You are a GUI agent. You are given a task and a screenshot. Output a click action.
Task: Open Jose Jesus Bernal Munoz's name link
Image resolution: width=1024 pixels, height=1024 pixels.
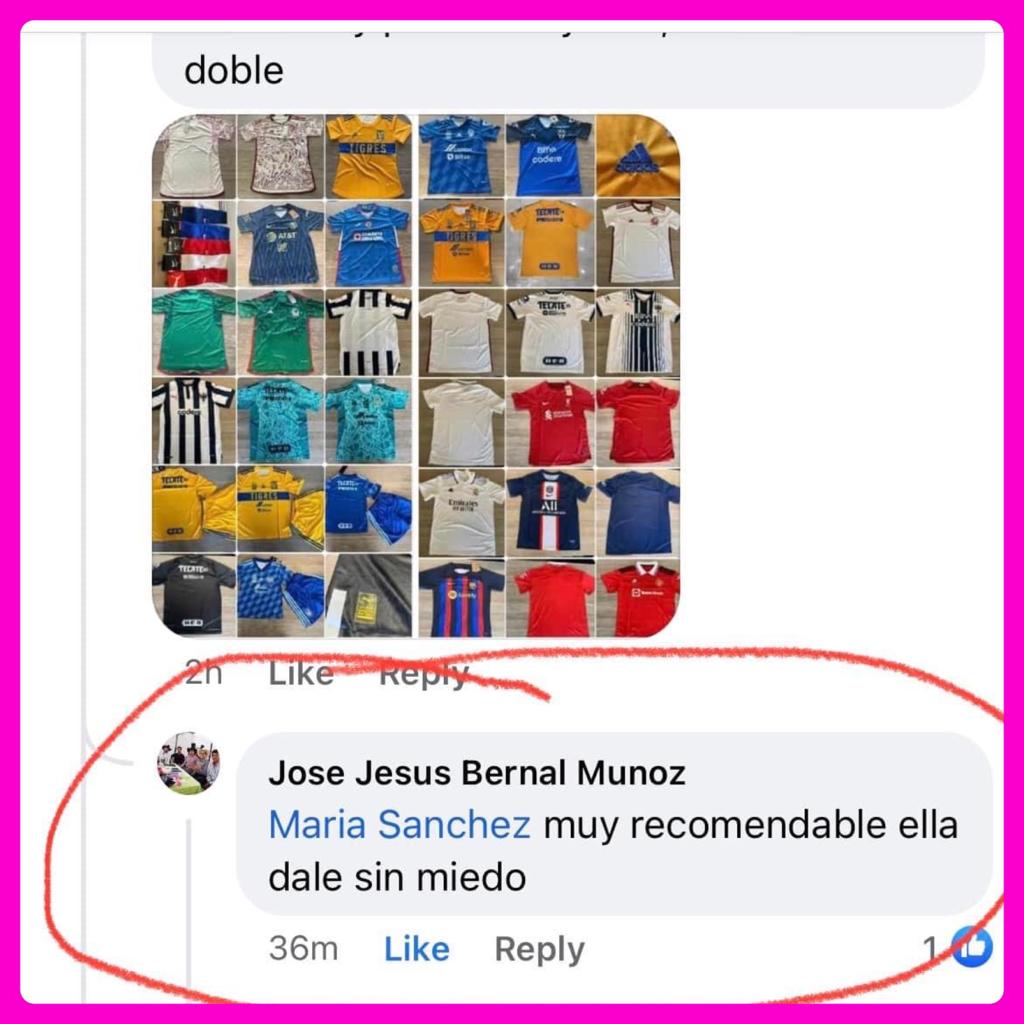pyautogui.click(x=477, y=773)
